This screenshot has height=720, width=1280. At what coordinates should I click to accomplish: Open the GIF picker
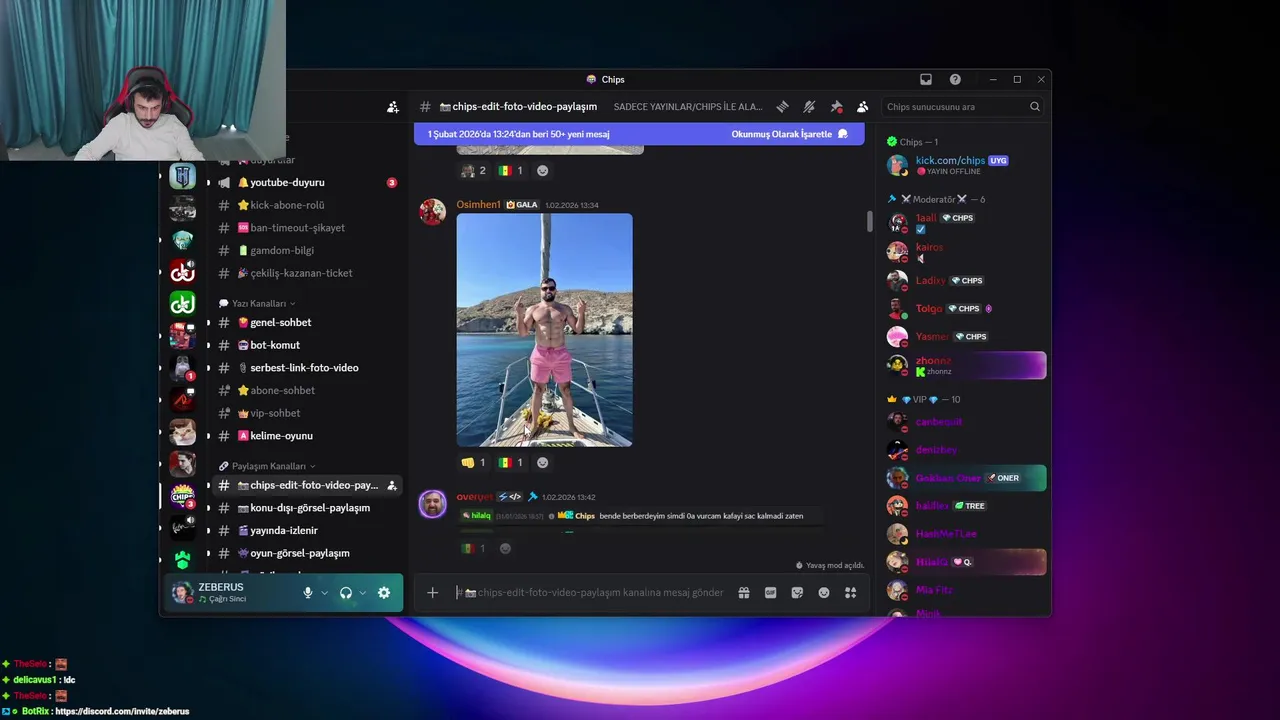[770, 593]
